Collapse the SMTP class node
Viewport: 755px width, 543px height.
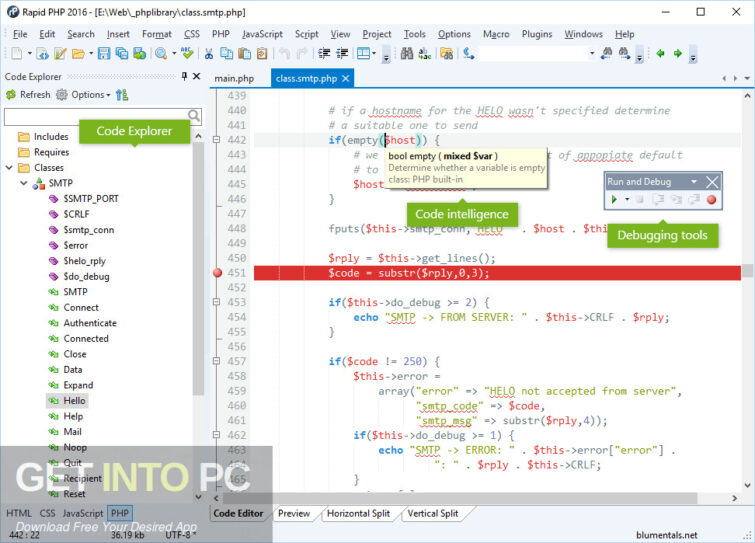pyautogui.click(x=24, y=183)
